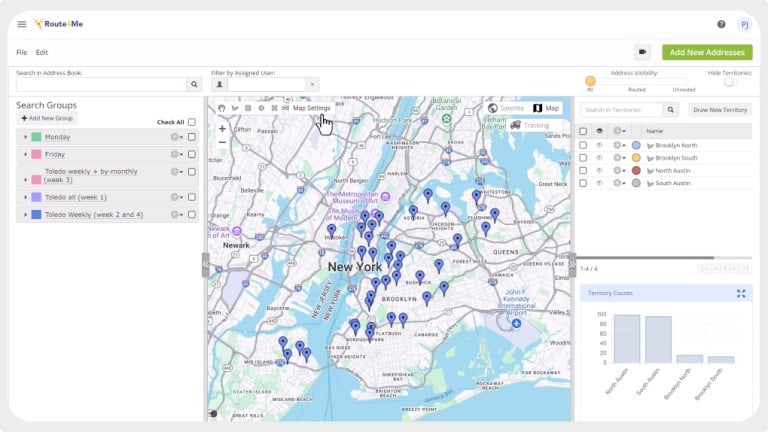Click the Metropolitan Museum of Art marker
The image size is (768, 432).
pos(385,197)
